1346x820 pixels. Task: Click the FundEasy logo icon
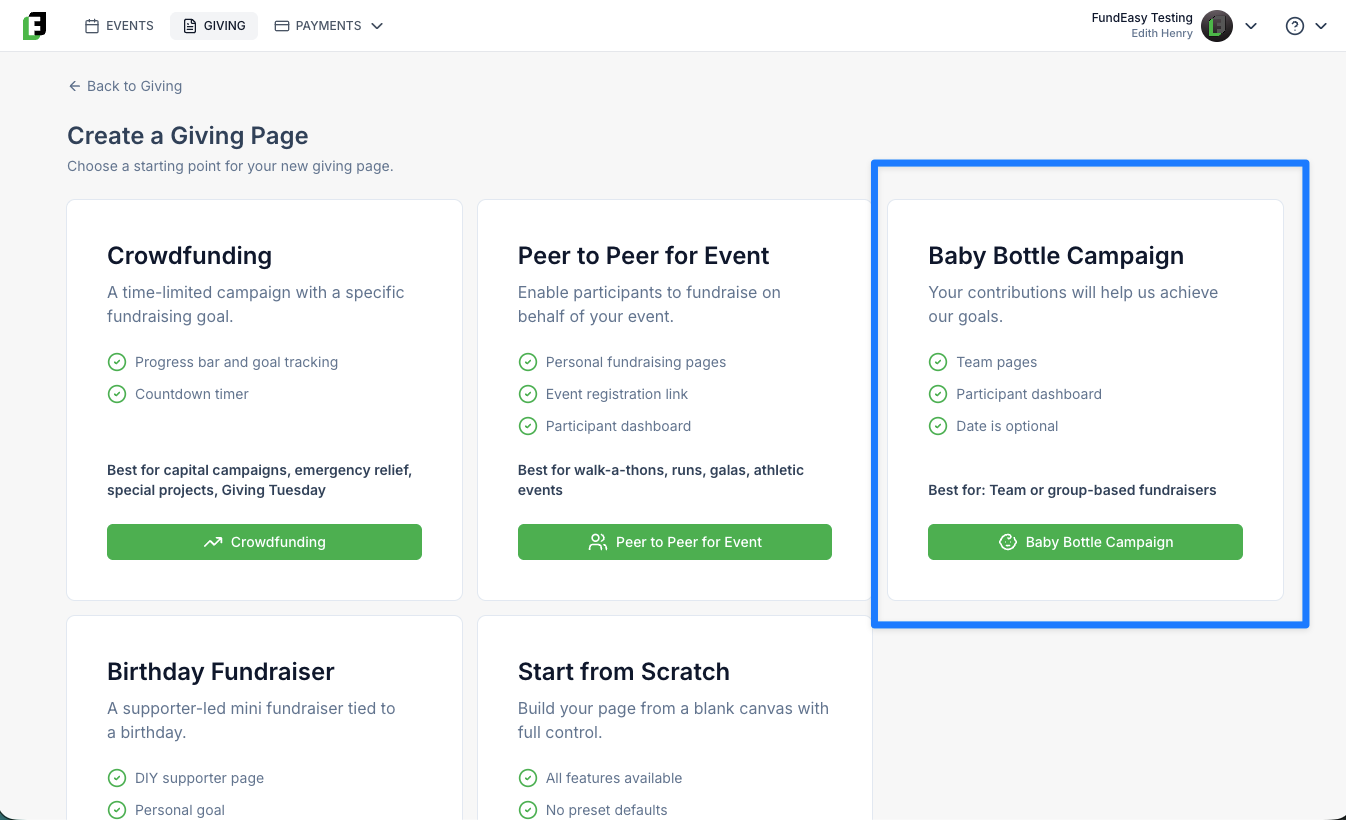click(35, 26)
